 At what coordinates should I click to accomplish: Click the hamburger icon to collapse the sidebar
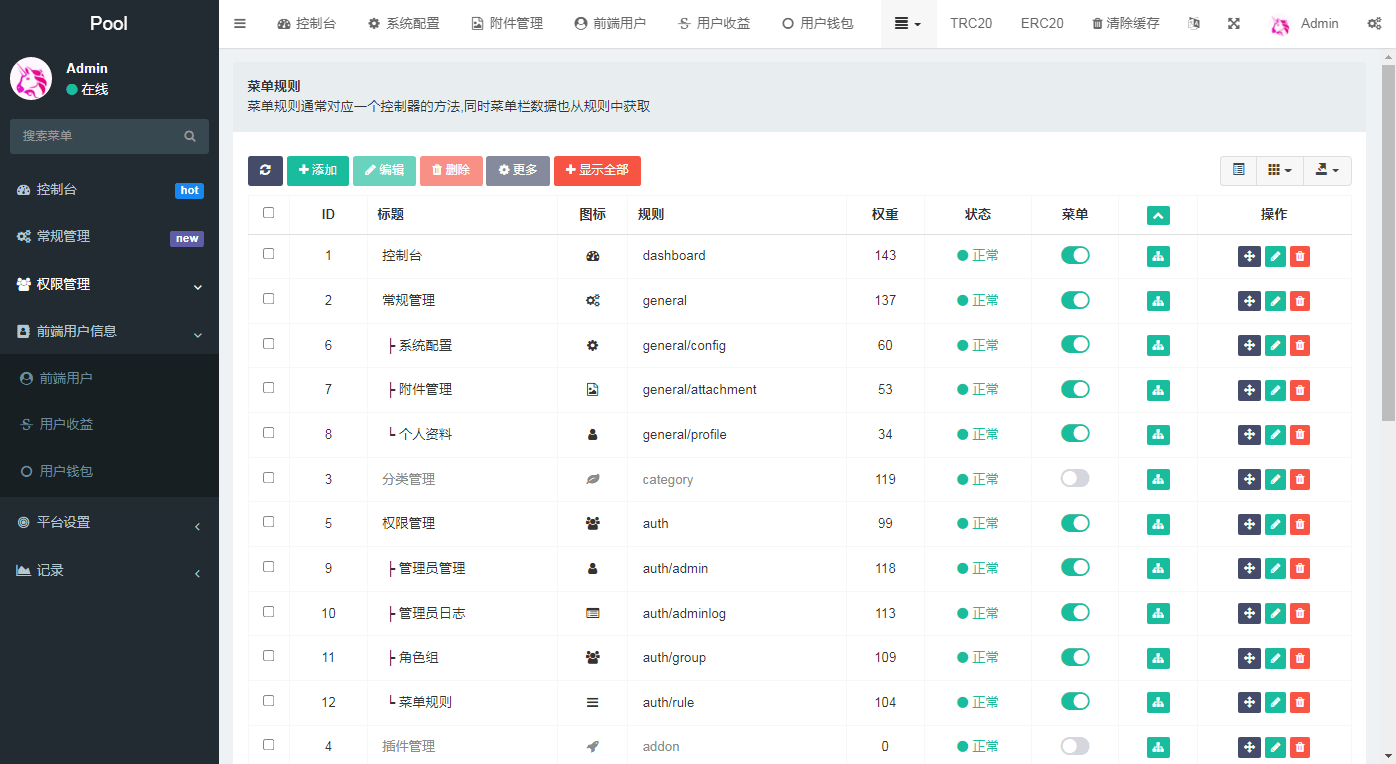coord(240,23)
